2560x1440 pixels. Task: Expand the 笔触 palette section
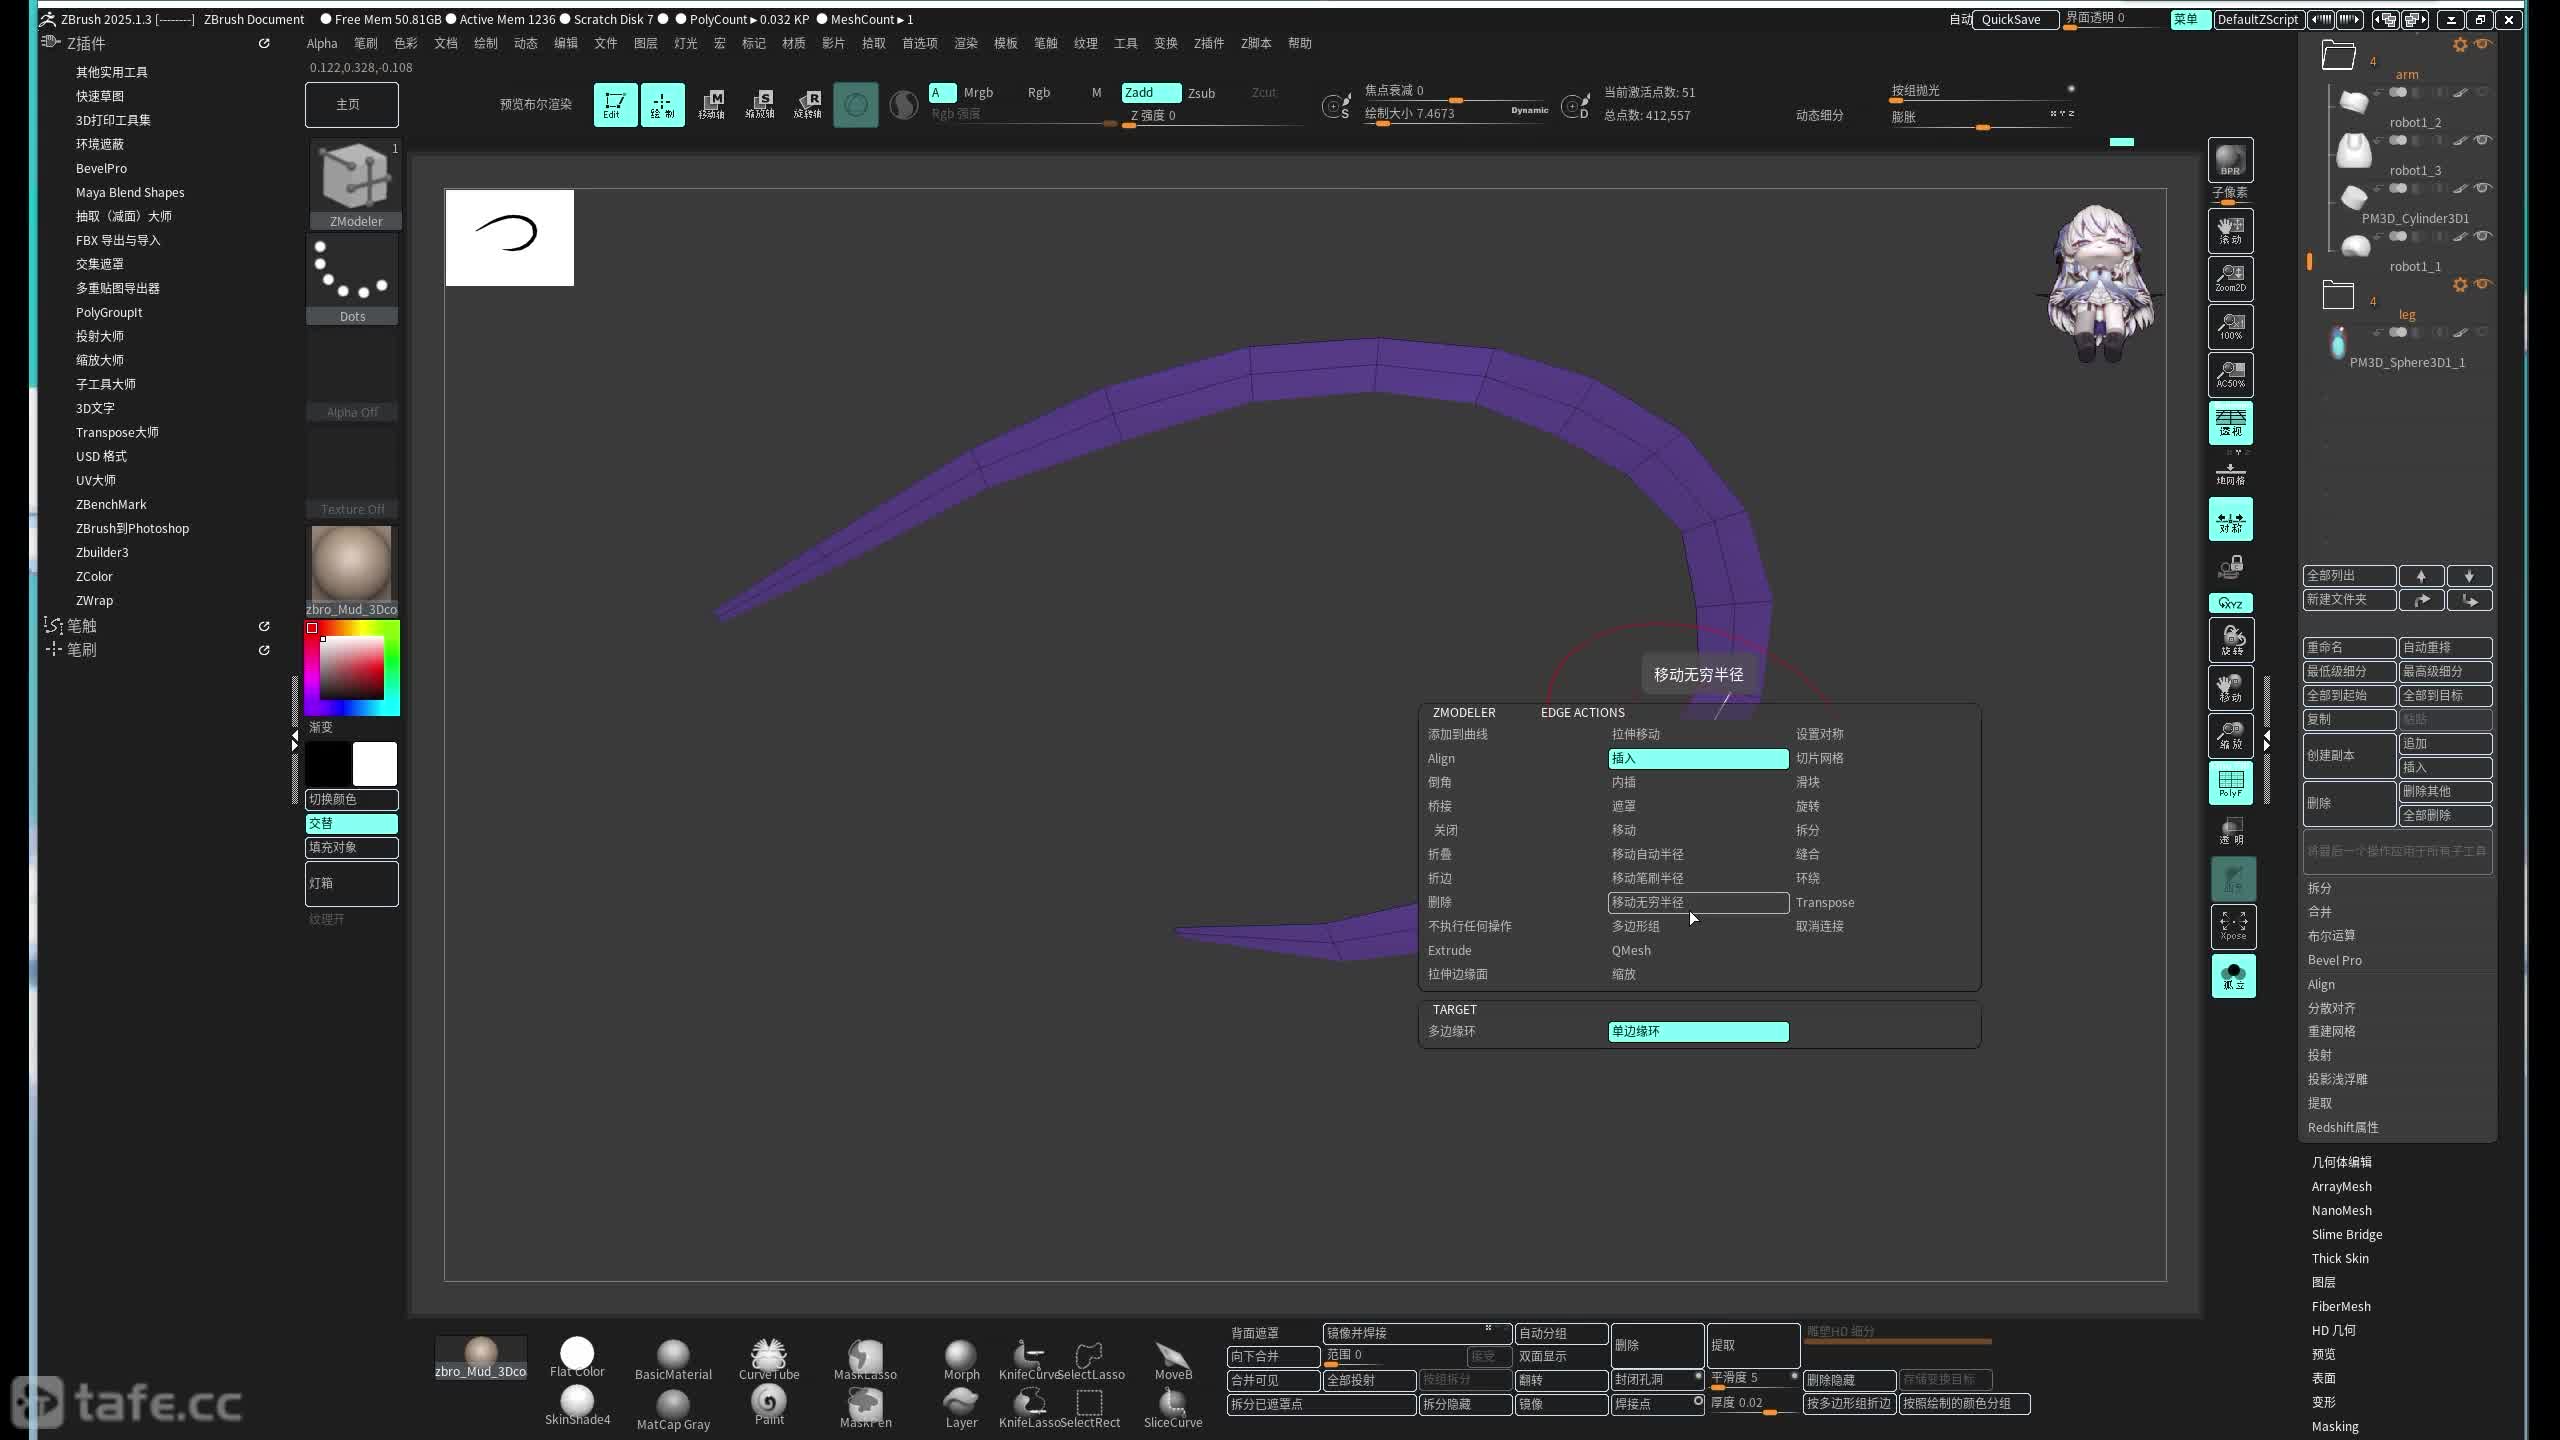pyautogui.click(x=82, y=626)
